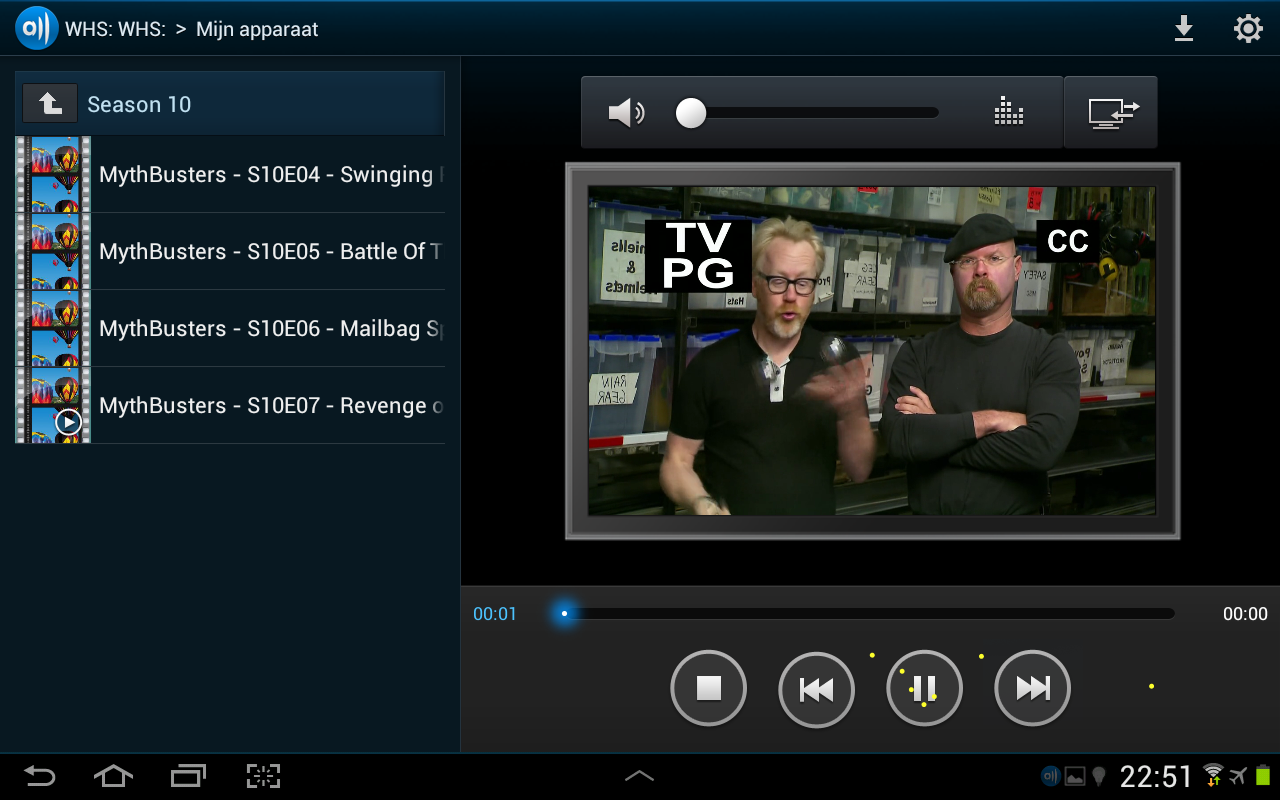This screenshot has width=1280, height=800.
Task: Open the equalizer sound settings
Action: 1009,112
